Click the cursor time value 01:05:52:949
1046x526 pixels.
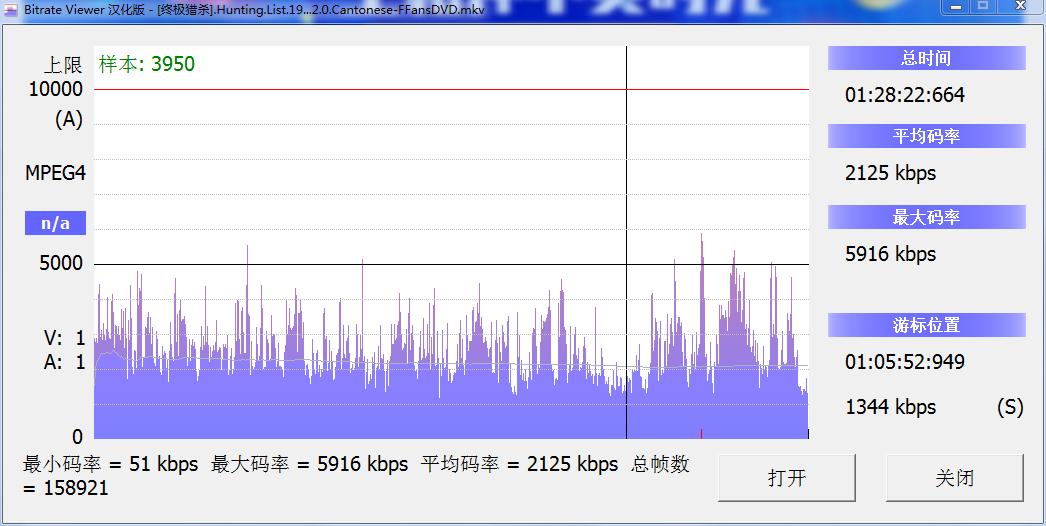[905, 362]
